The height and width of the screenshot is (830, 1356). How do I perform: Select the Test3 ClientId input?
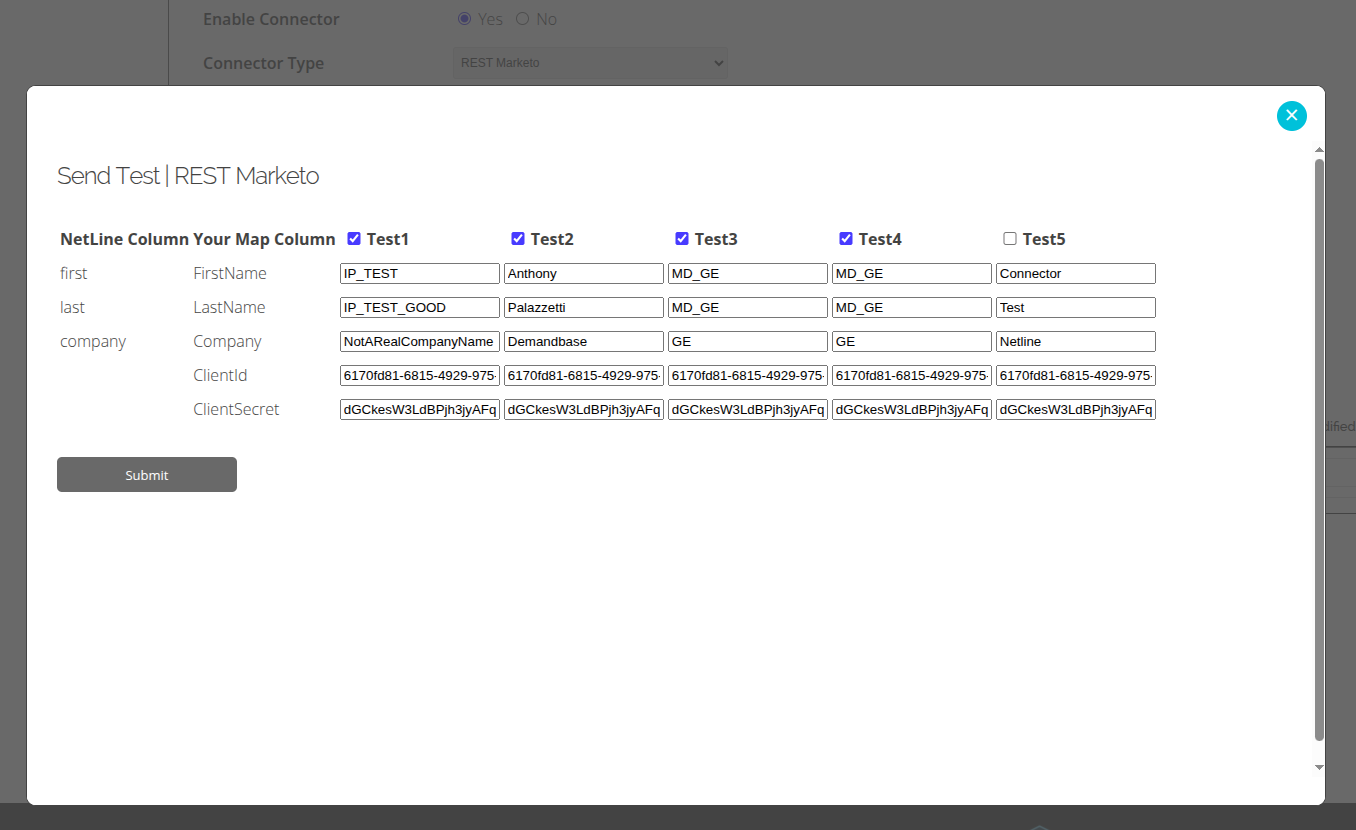(x=747, y=376)
